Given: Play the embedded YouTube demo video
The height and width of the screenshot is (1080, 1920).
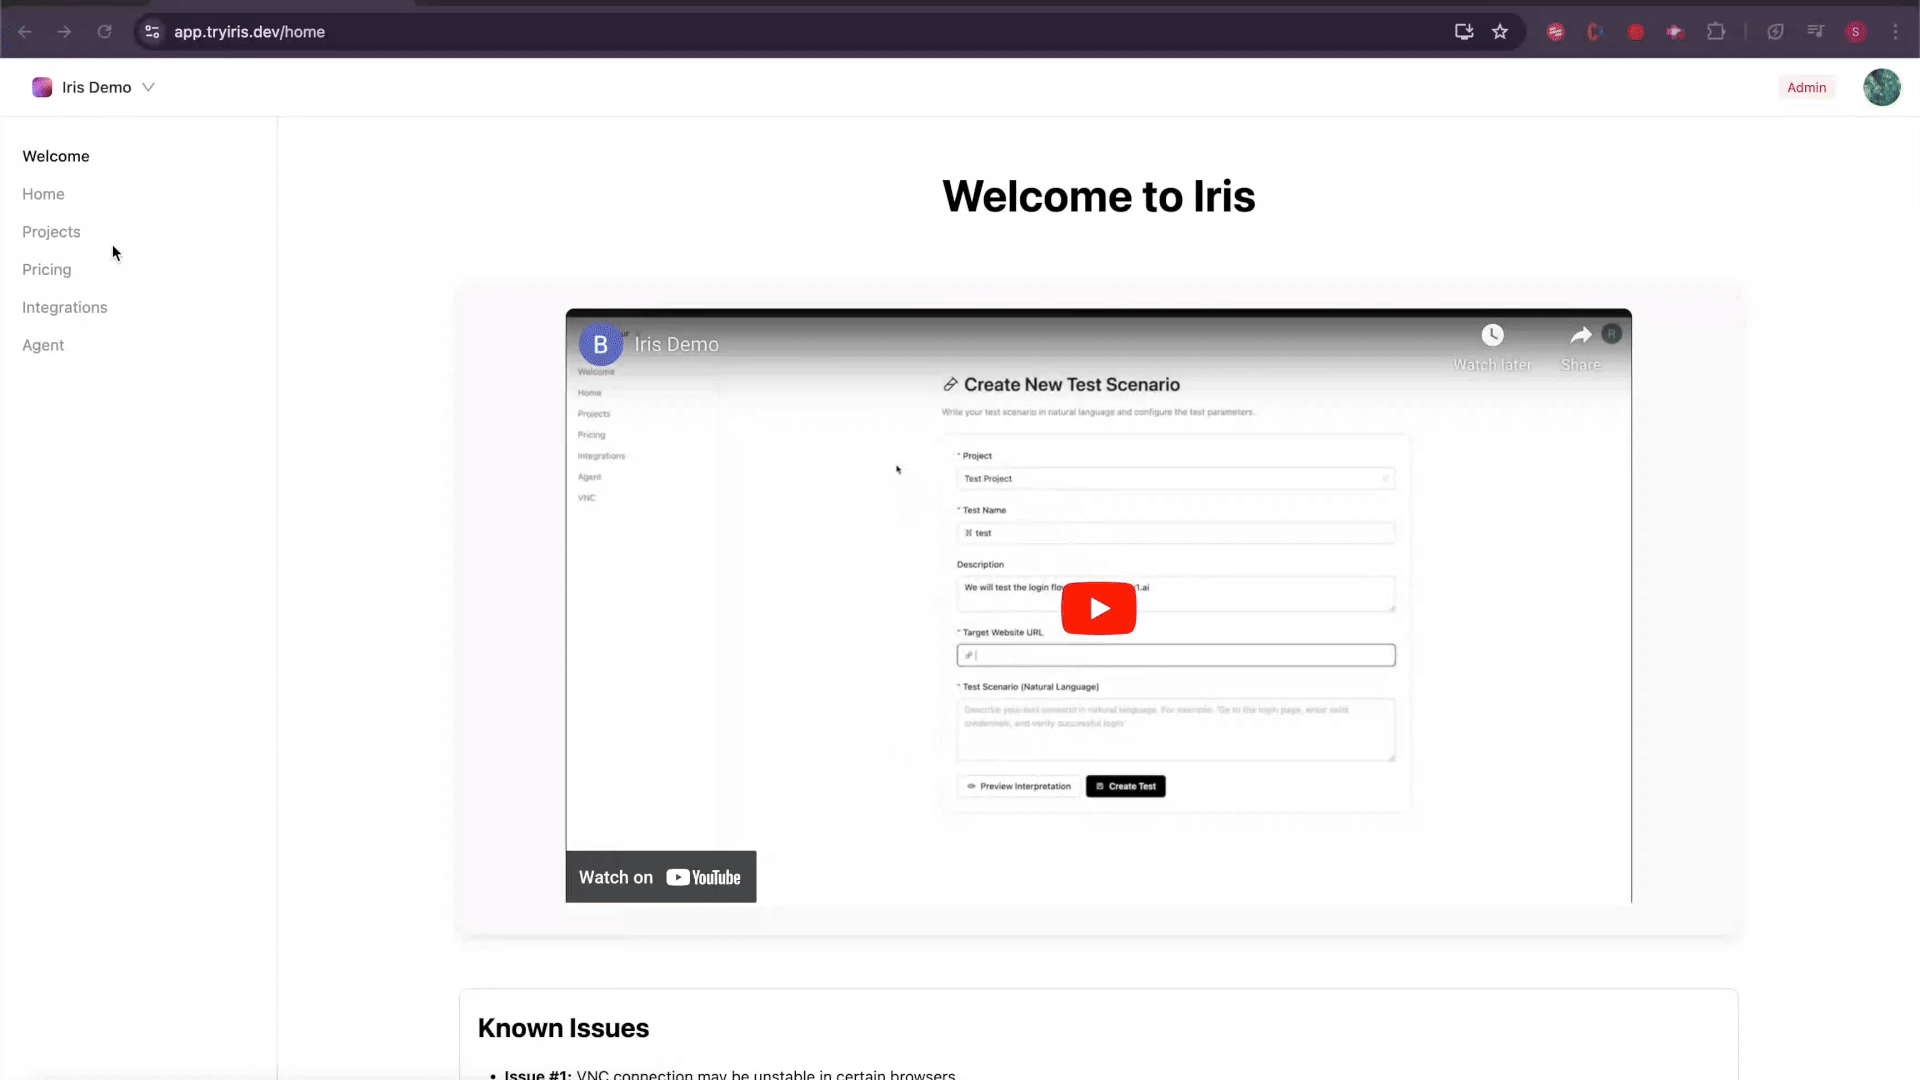Looking at the screenshot, I should [1098, 608].
